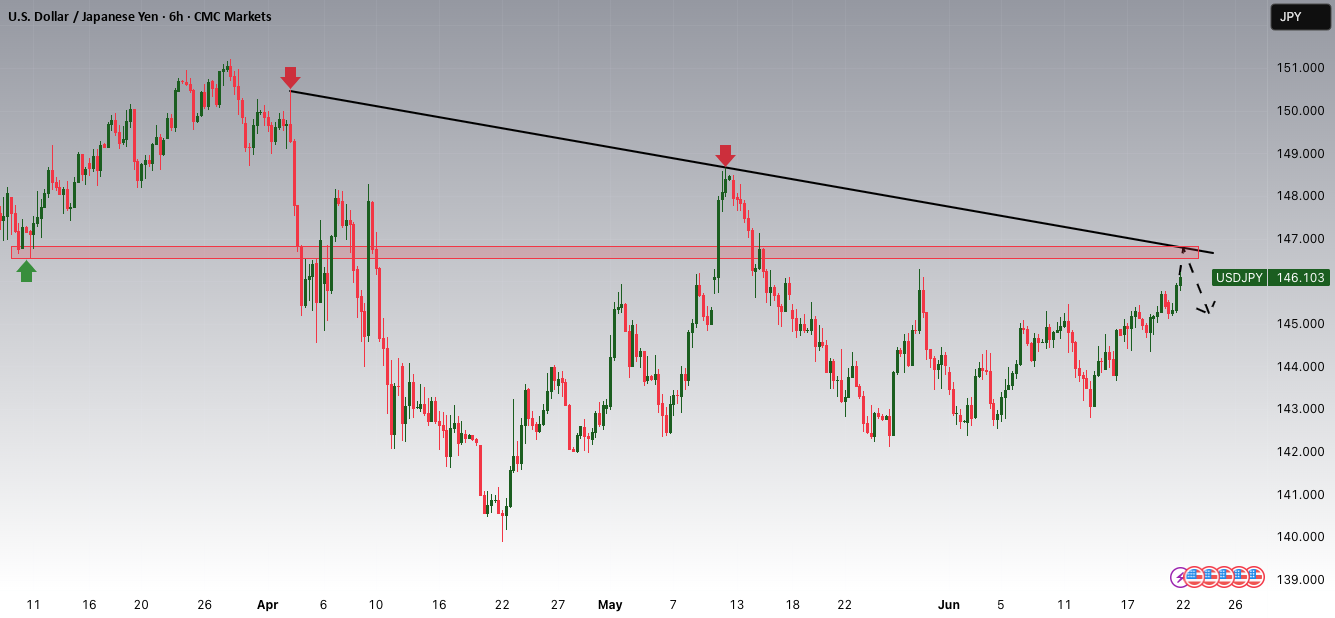
Task: Click the 150.000 price axis label
Action: 1298,111
